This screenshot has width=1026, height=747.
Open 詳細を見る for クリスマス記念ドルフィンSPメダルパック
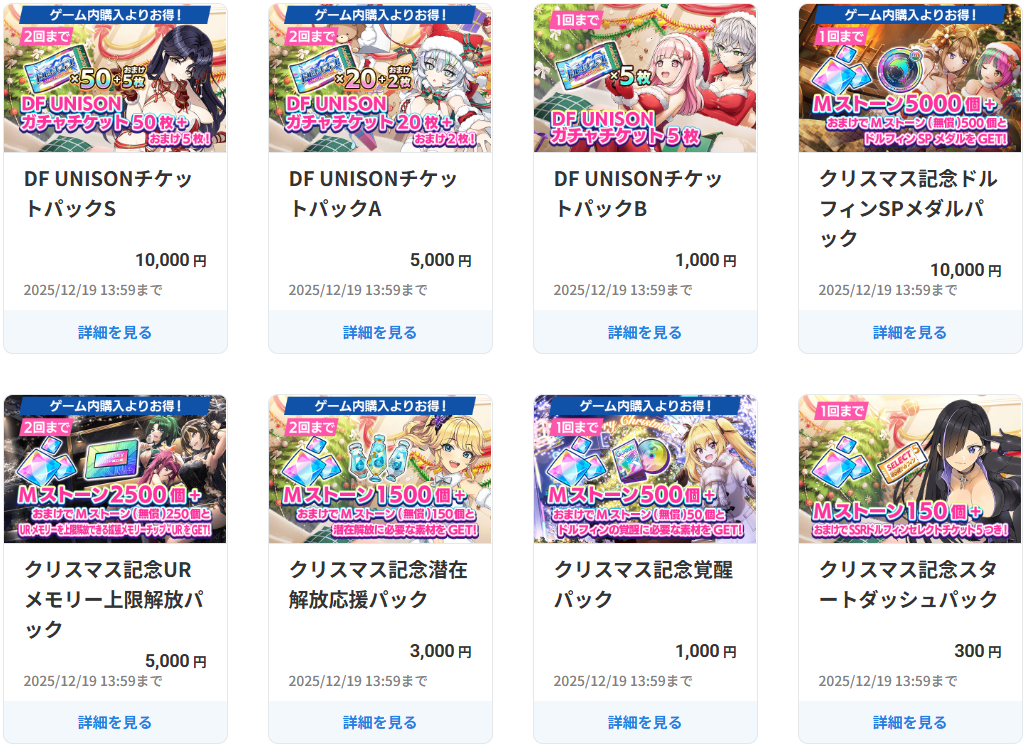point(910,332)
